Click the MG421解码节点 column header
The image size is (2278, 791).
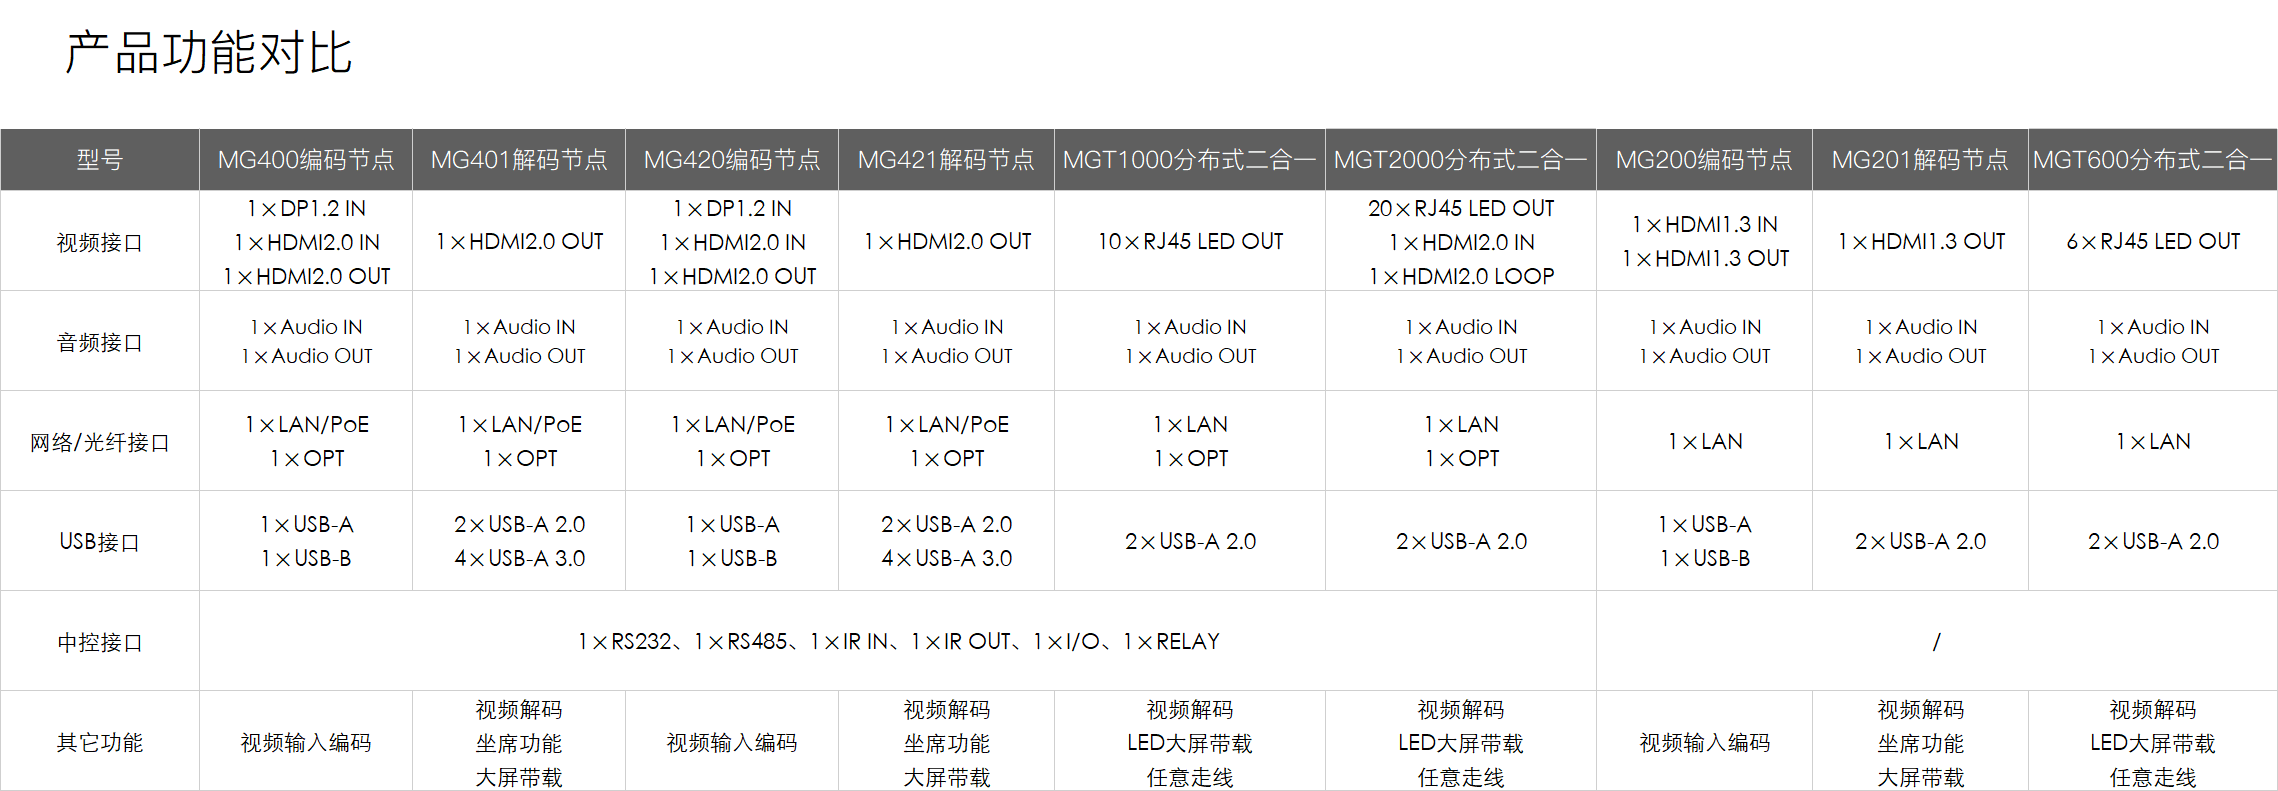point(946,159)
